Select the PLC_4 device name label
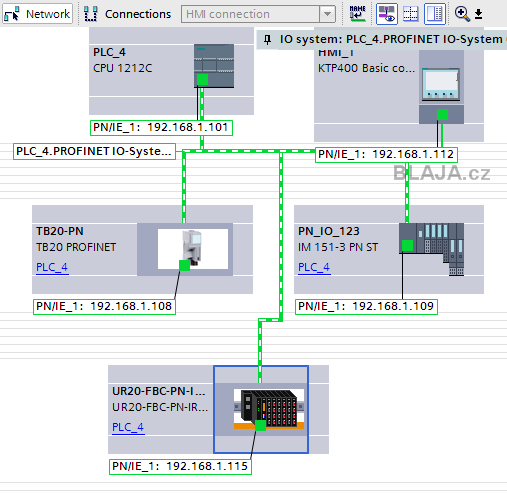 pyautogui.click(x=109, y=52)
